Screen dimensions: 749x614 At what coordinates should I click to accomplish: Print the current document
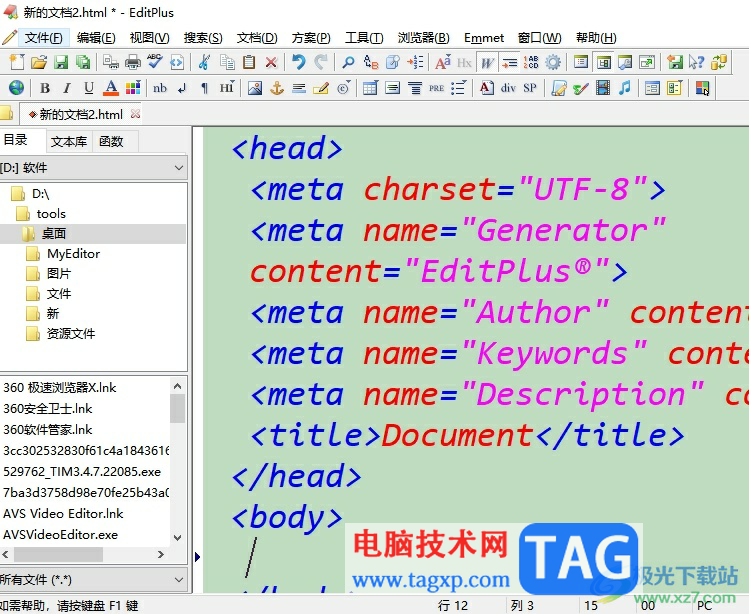(133, 62)
